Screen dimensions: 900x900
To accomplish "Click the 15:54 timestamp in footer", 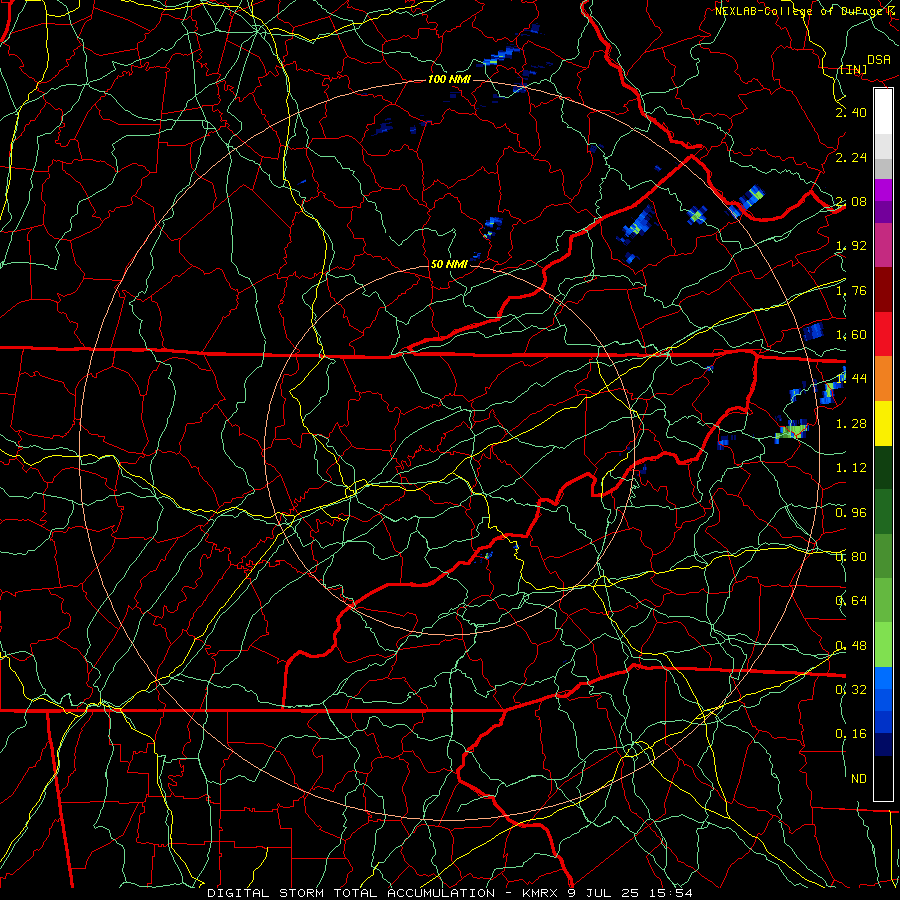I will (671, 893).
